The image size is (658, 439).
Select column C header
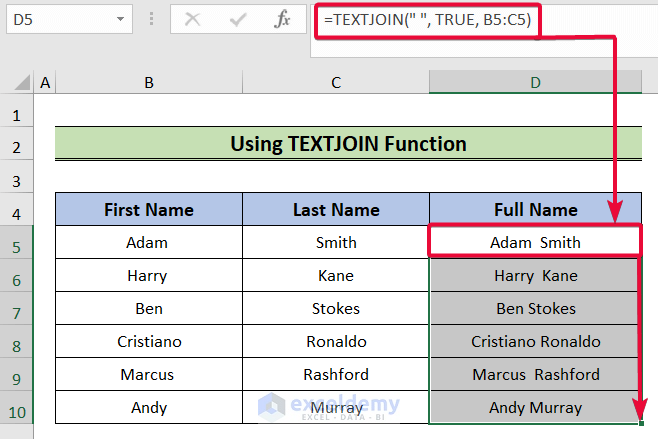[336, 83]
